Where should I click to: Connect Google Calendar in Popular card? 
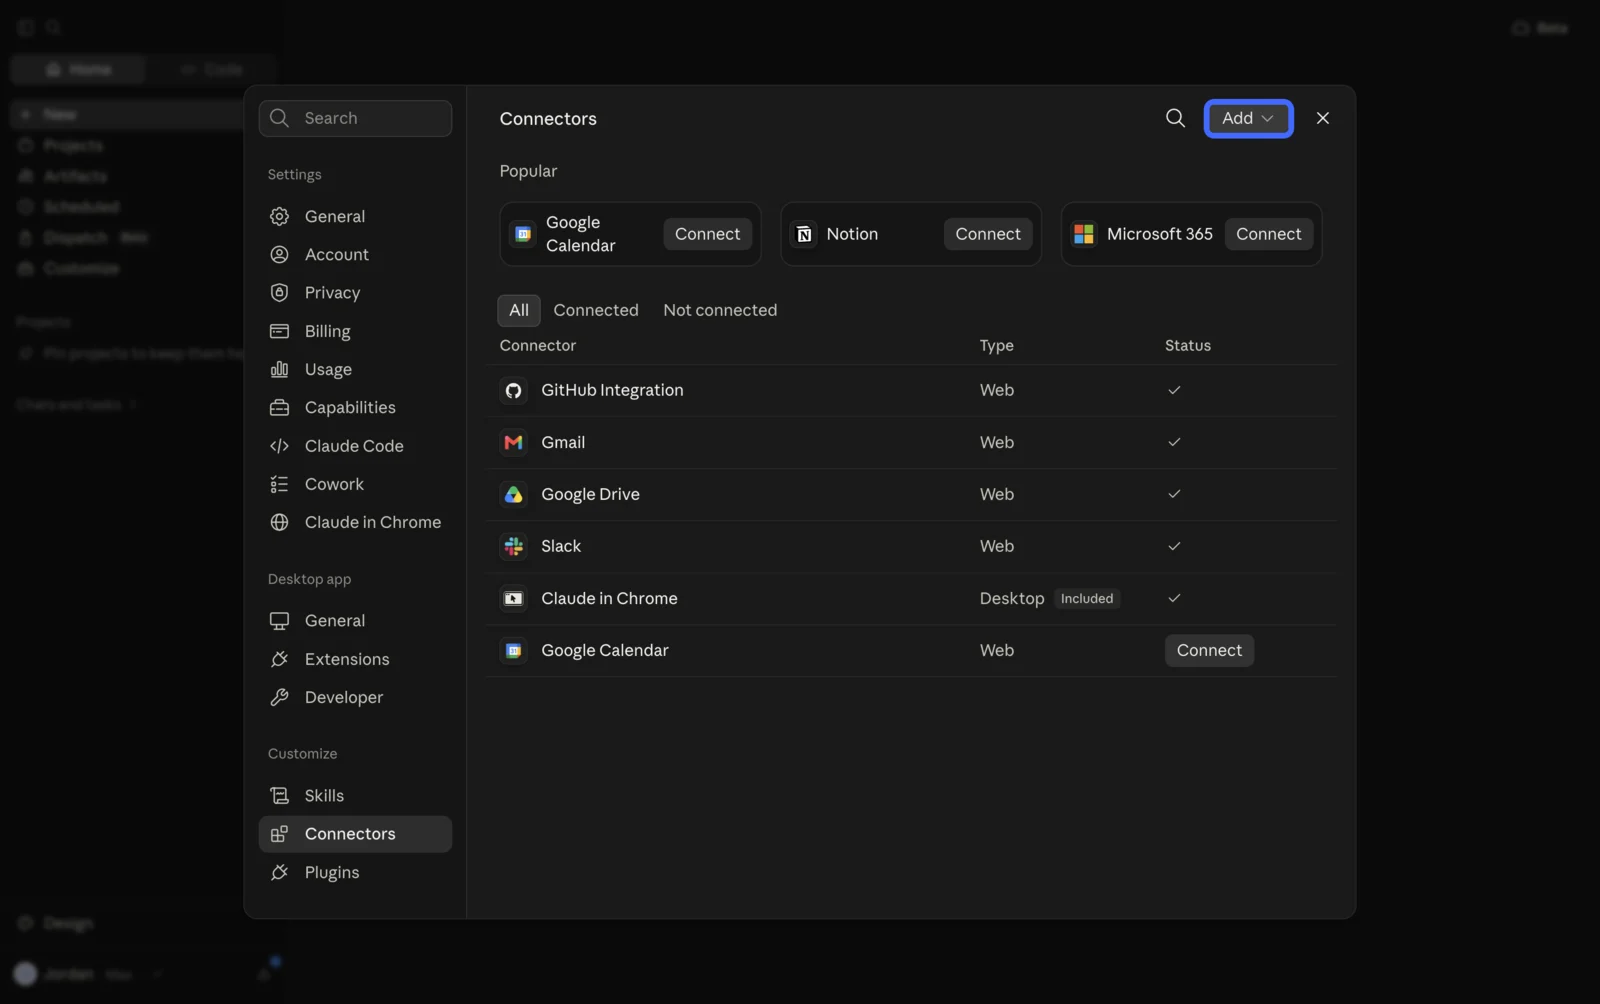(x=707, y=234)
